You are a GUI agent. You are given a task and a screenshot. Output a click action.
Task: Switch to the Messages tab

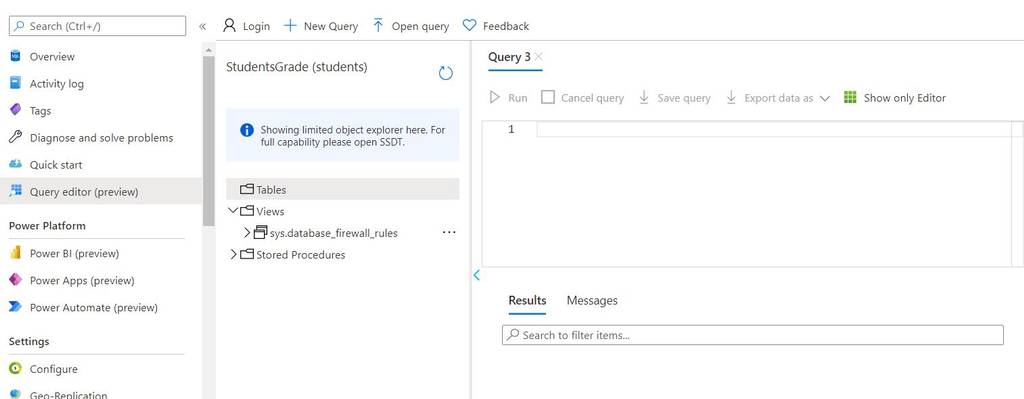[x=592, y=300]
